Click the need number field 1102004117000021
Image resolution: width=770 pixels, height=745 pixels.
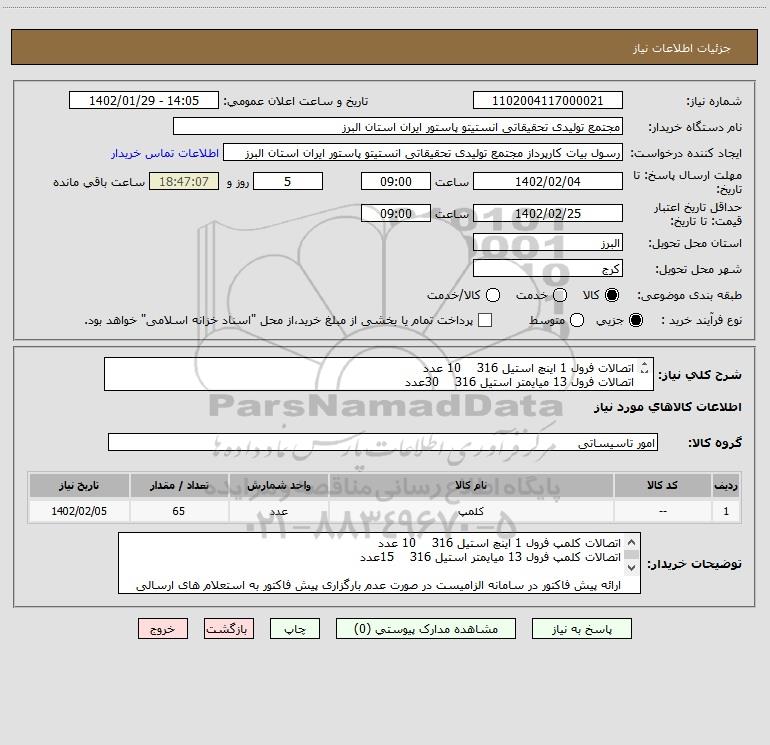pos(548,101)
